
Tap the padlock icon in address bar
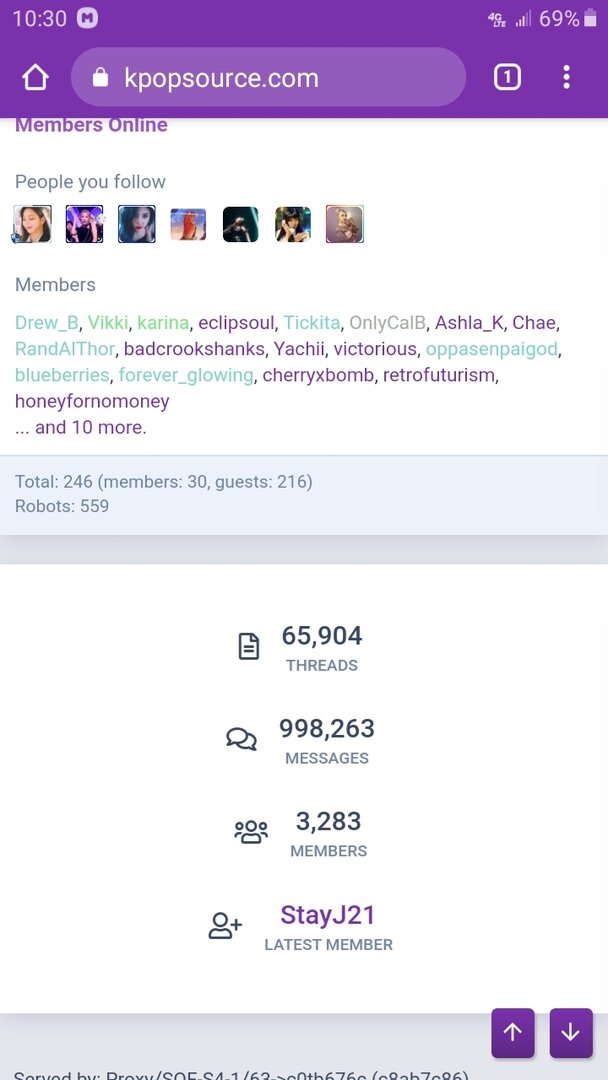click(101, 77)
